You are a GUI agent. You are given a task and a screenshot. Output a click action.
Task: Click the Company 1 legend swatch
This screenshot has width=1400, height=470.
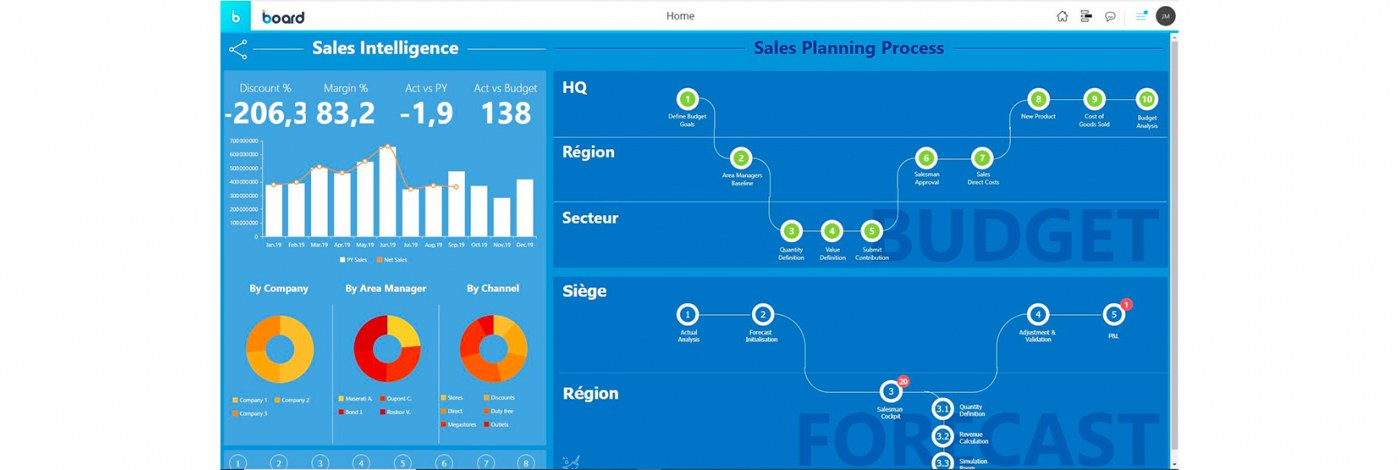pos(235,400)
